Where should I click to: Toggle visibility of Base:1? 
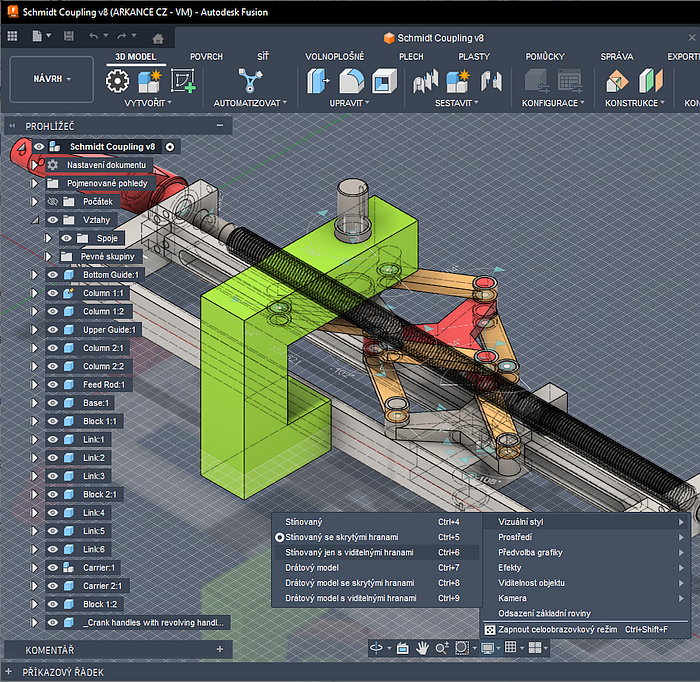click(x=53, y=402)
